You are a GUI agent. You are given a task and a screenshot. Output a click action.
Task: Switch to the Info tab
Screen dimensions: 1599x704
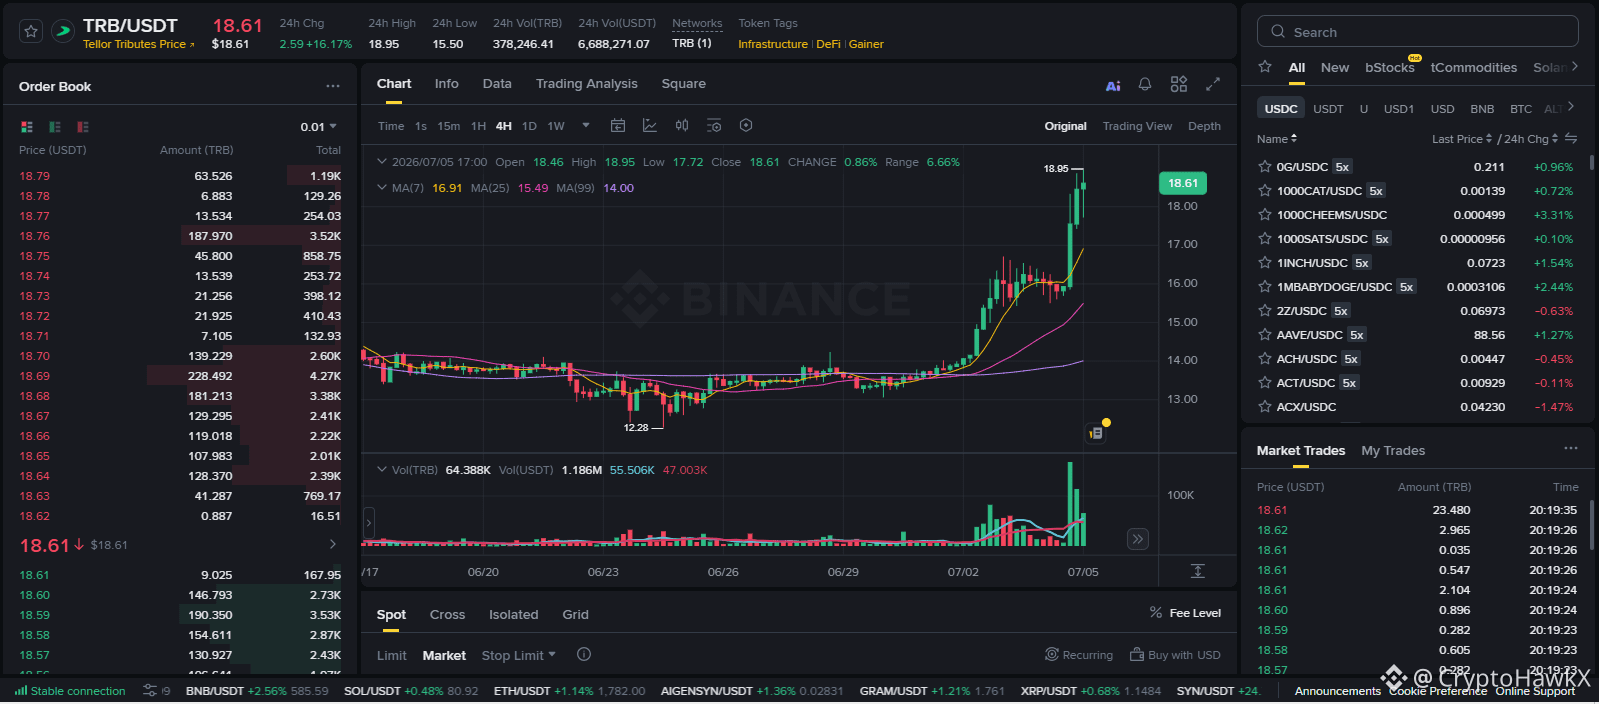point(446,84)
